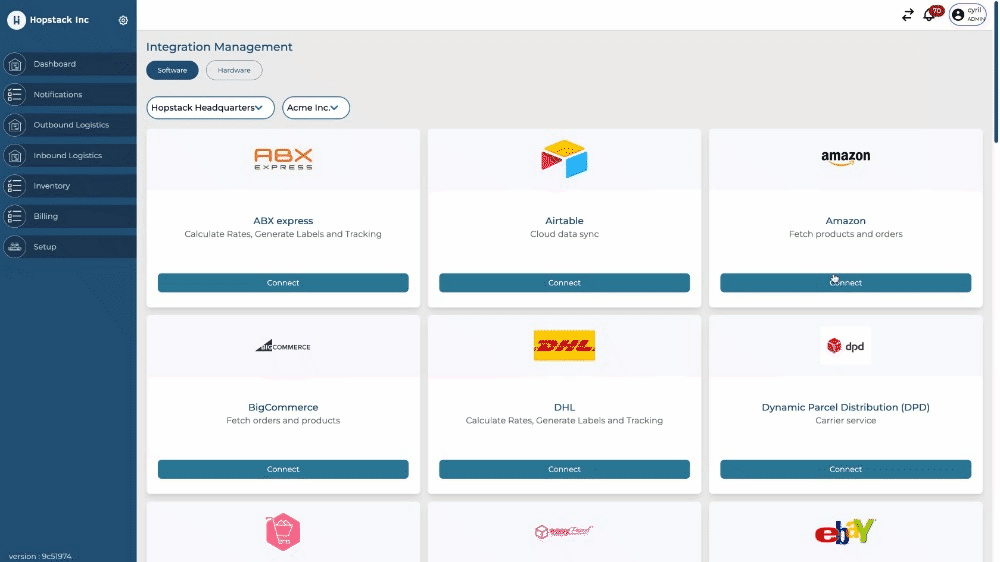Switch to the Hardware tab
Viewport: 1000px width, 562px height.
(x=234, y=70)
